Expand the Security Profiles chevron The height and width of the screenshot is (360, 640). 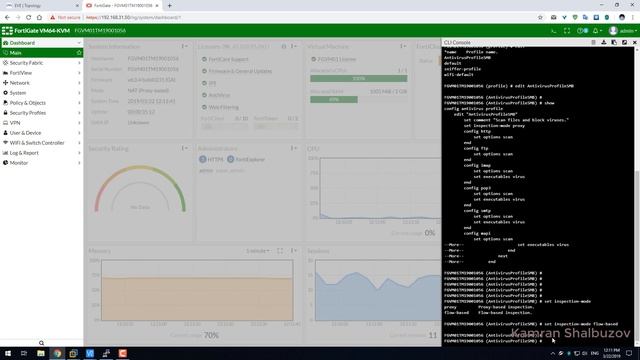pyautogui.click(x=79, y=113)
